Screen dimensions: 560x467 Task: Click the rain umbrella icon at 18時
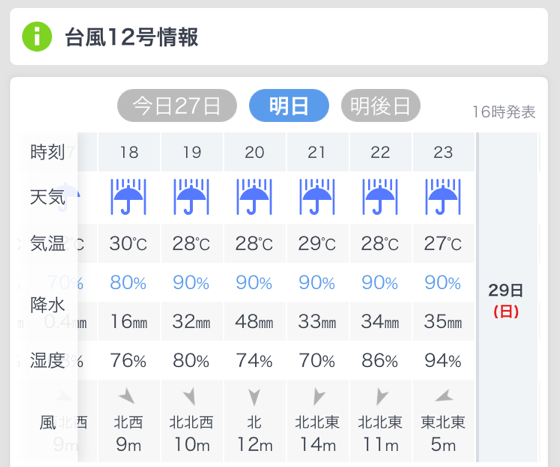(129, 197)
